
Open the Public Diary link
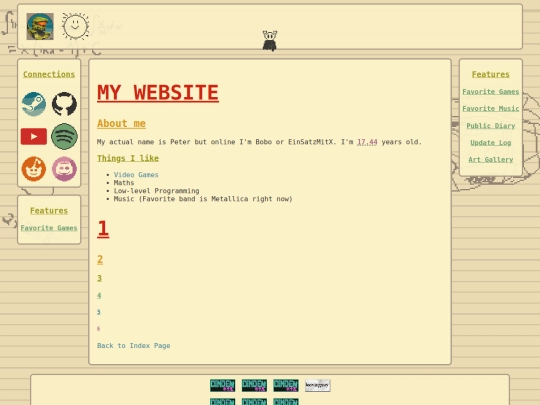491,126
